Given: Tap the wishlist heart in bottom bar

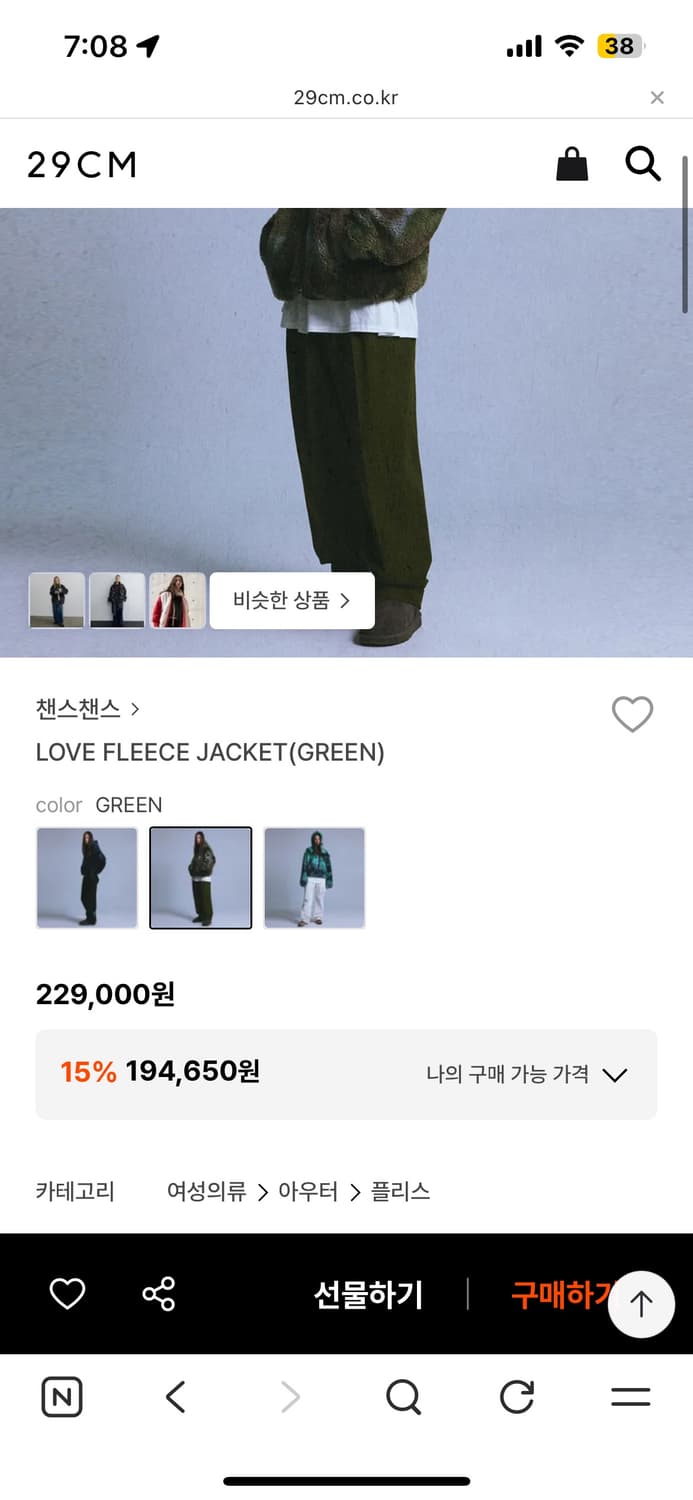Looking at the screenshot, I should [x=66, y=1293].
